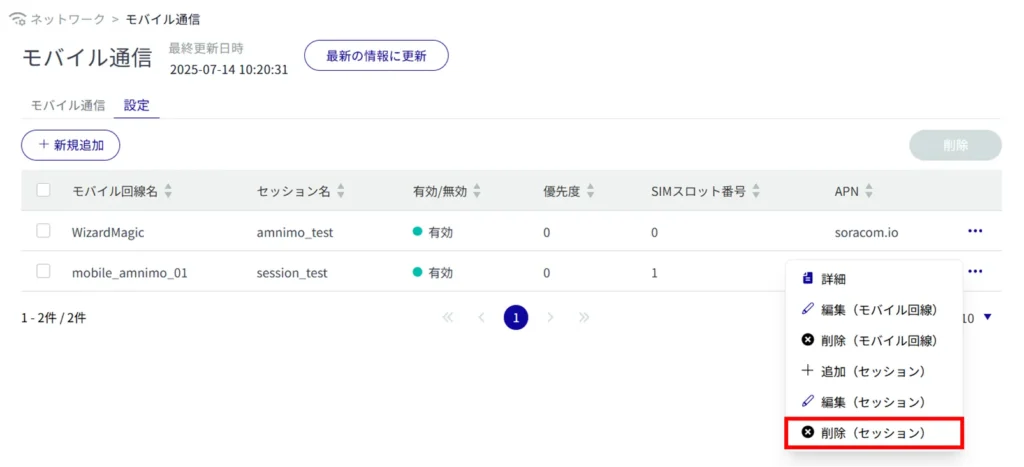Click the three-dot menu for WizardMagic row
Screen dimensions: 1024x467
tap(975, 231)
